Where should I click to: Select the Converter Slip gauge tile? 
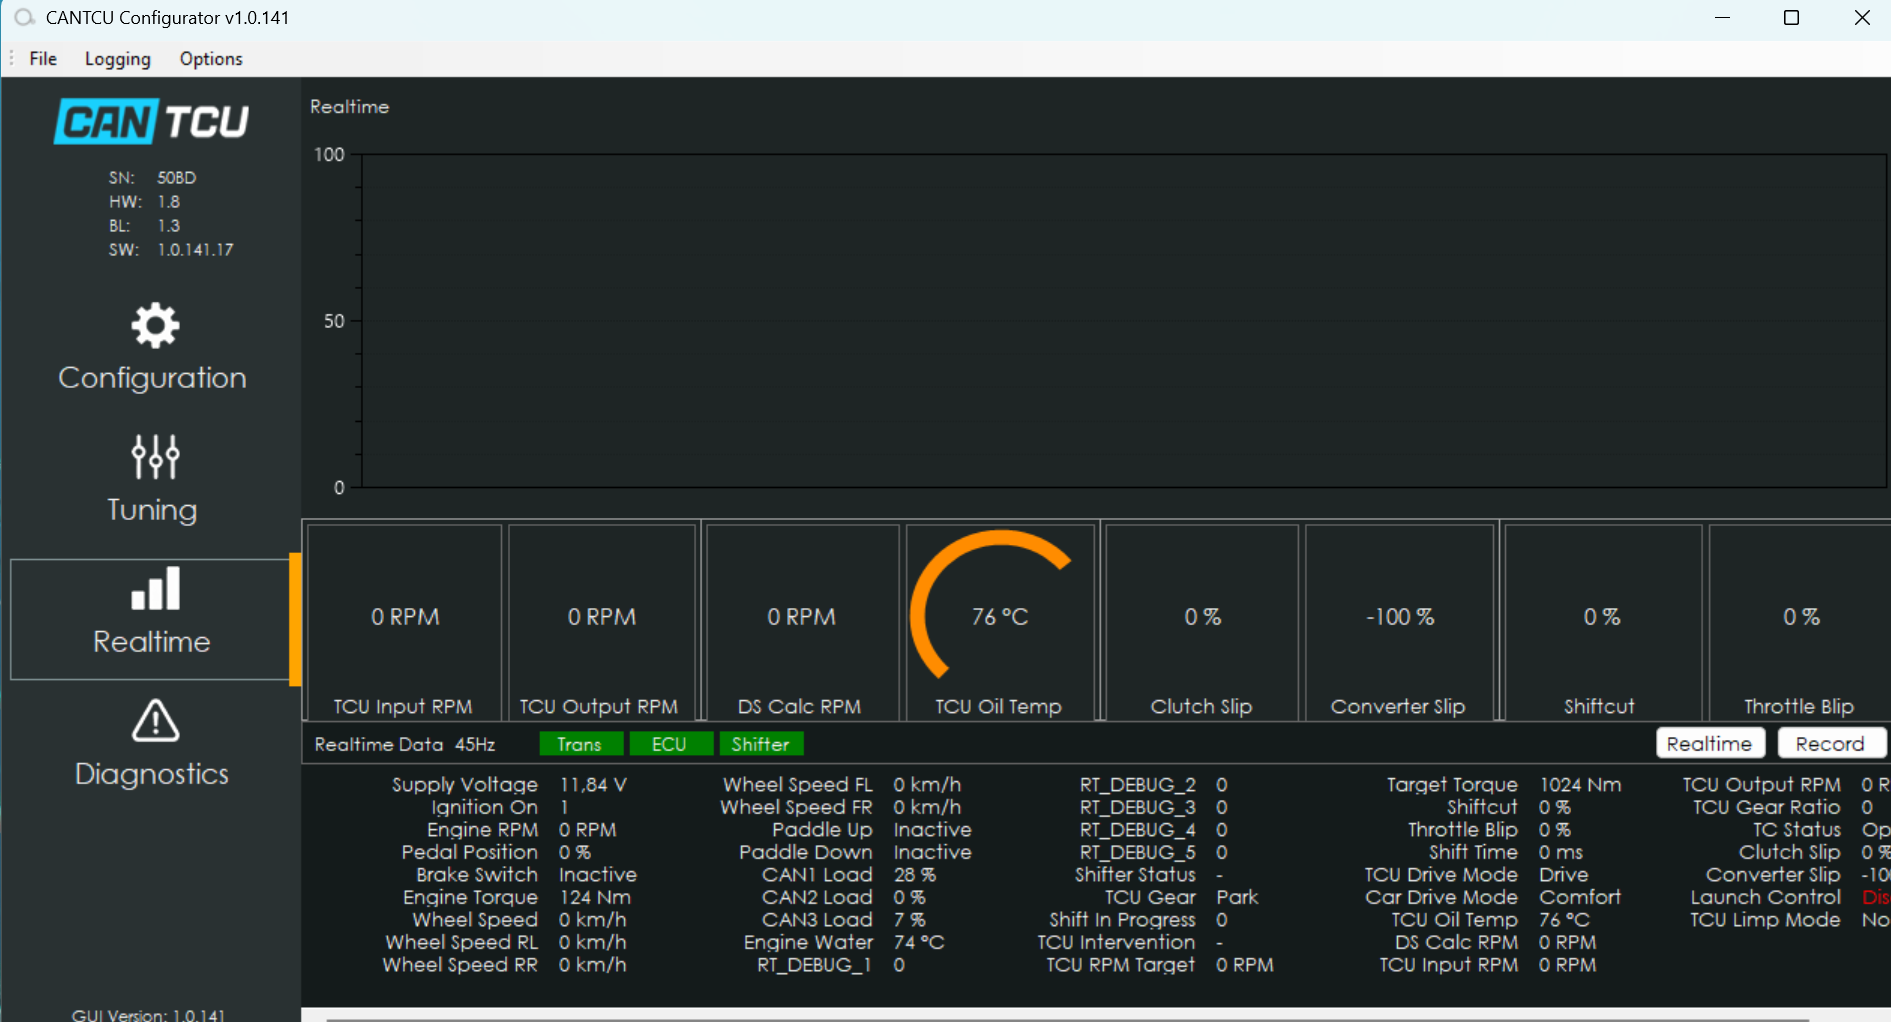coord(1398,620)
